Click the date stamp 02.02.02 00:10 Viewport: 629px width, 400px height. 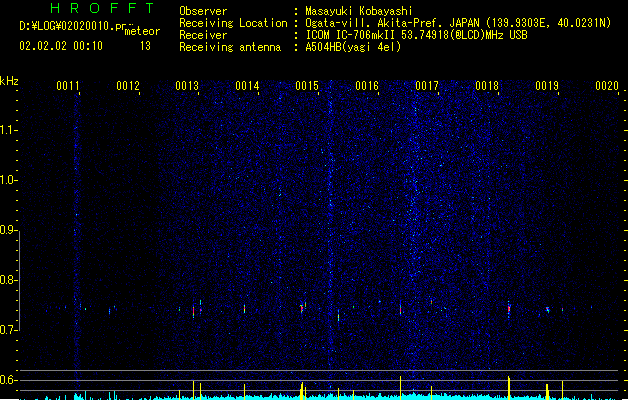[x=61, y=46]
